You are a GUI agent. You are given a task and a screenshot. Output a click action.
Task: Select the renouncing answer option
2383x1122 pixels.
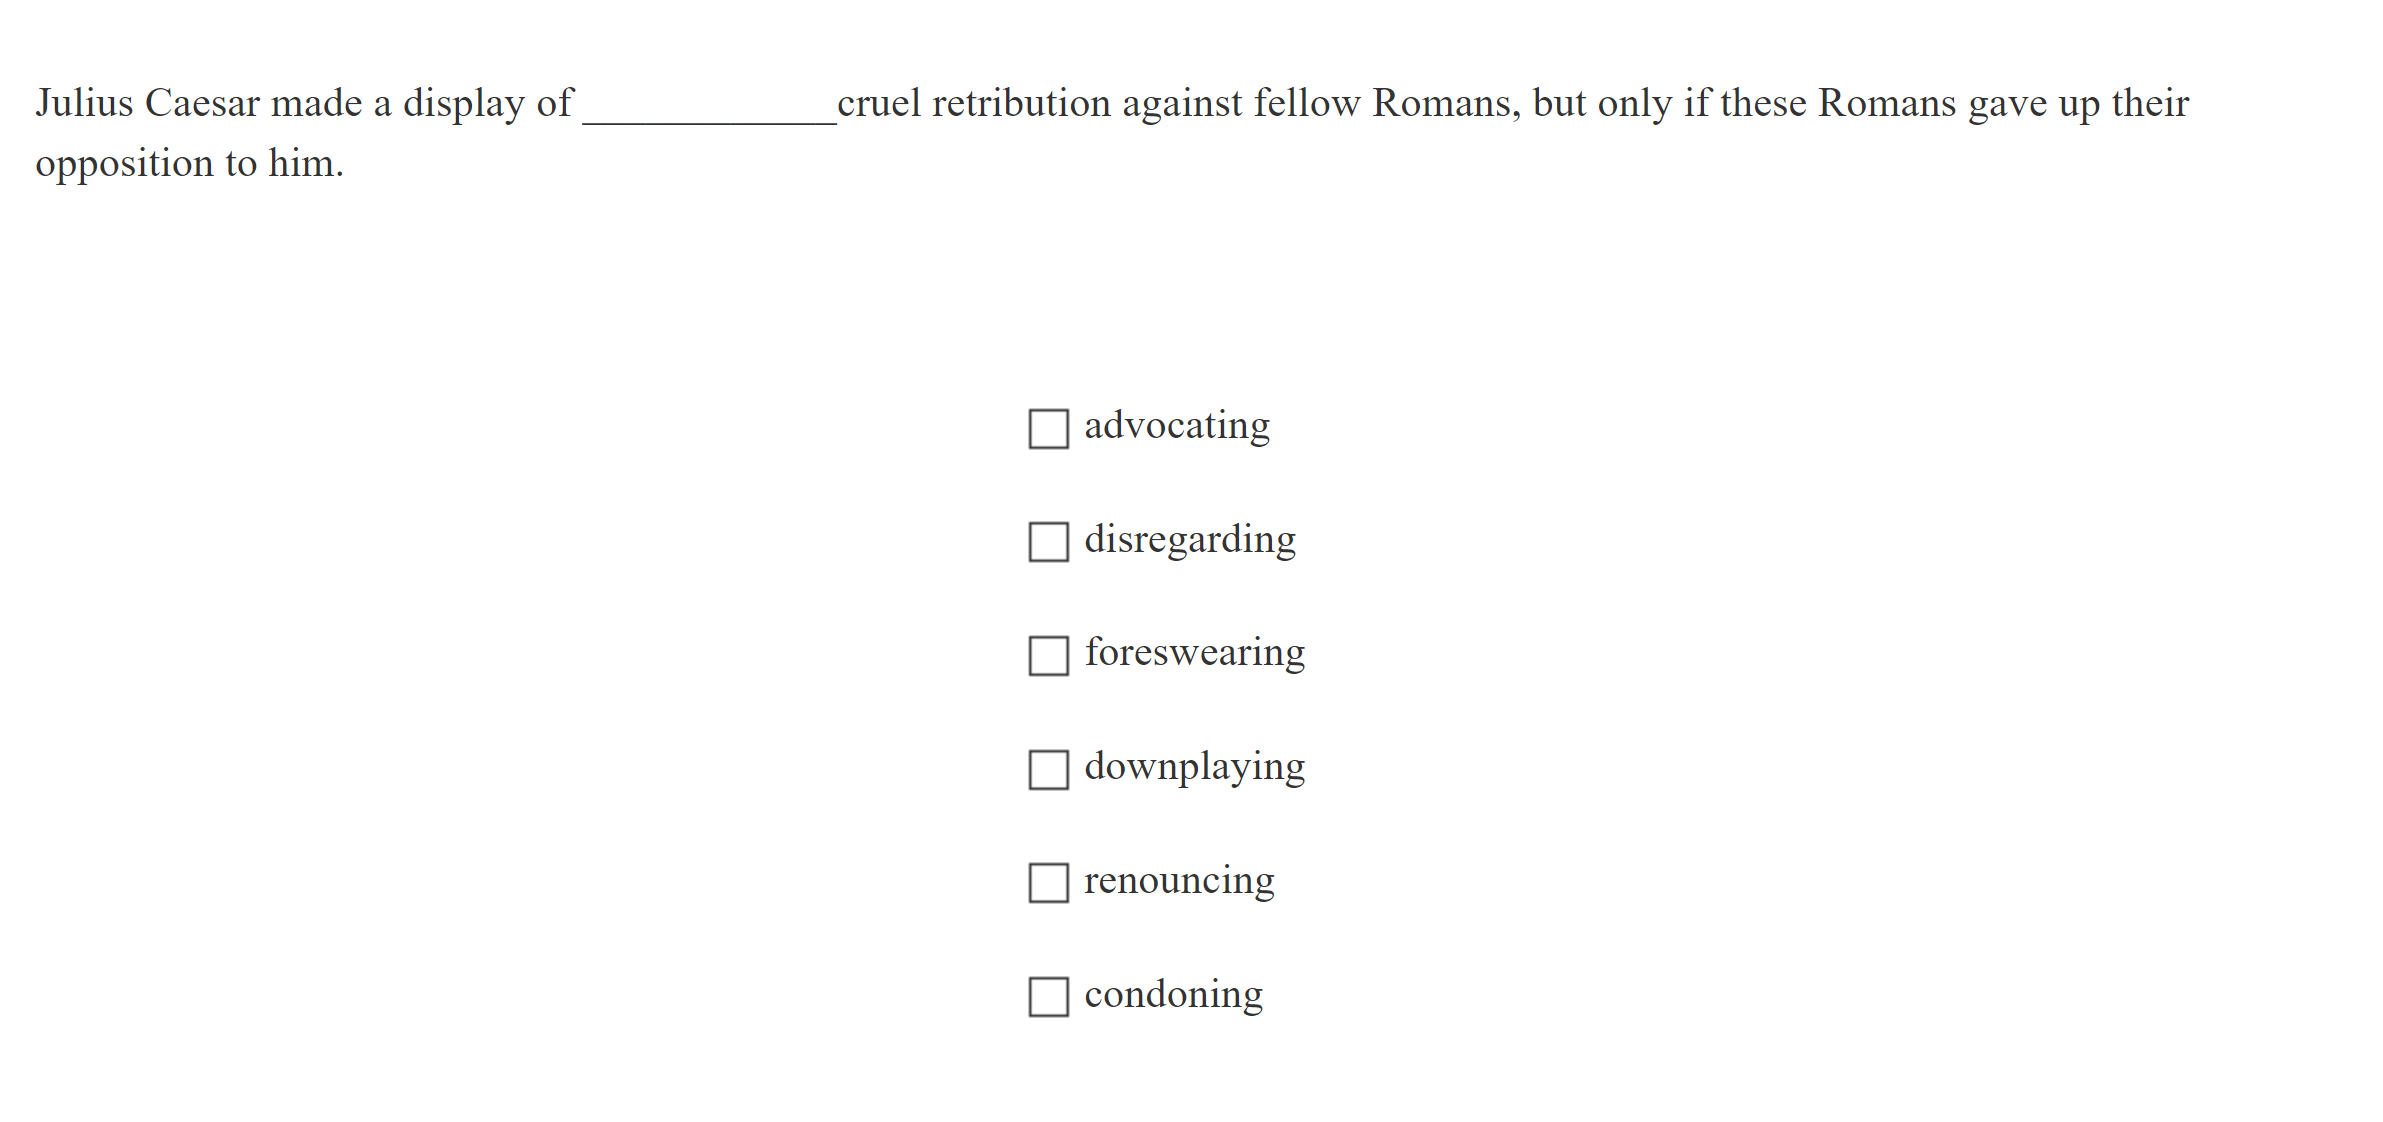[x=1180, y=881]
